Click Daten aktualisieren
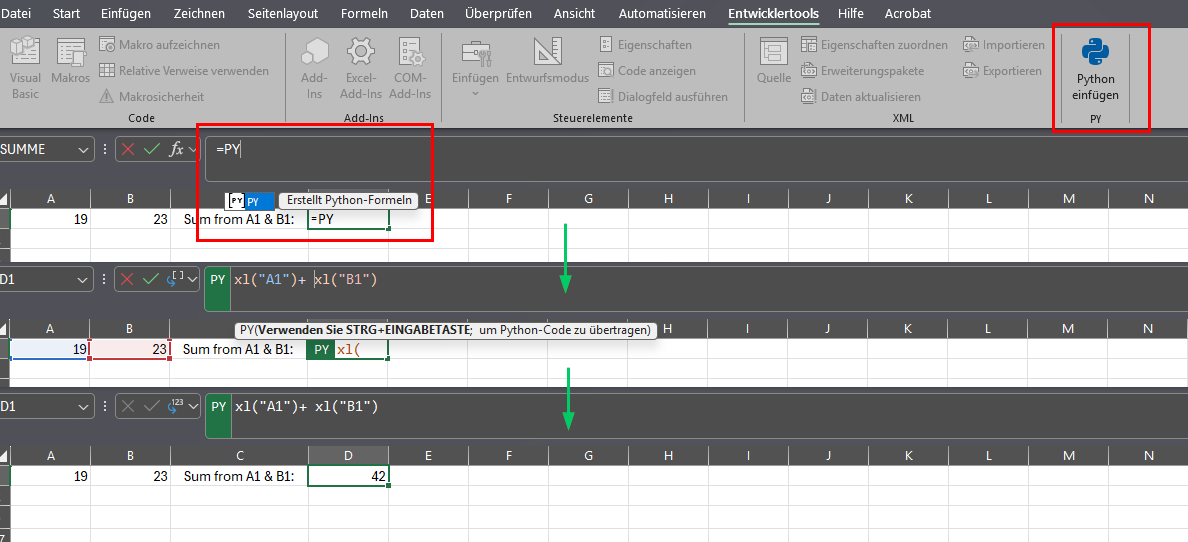 click(x=860, y=97)
